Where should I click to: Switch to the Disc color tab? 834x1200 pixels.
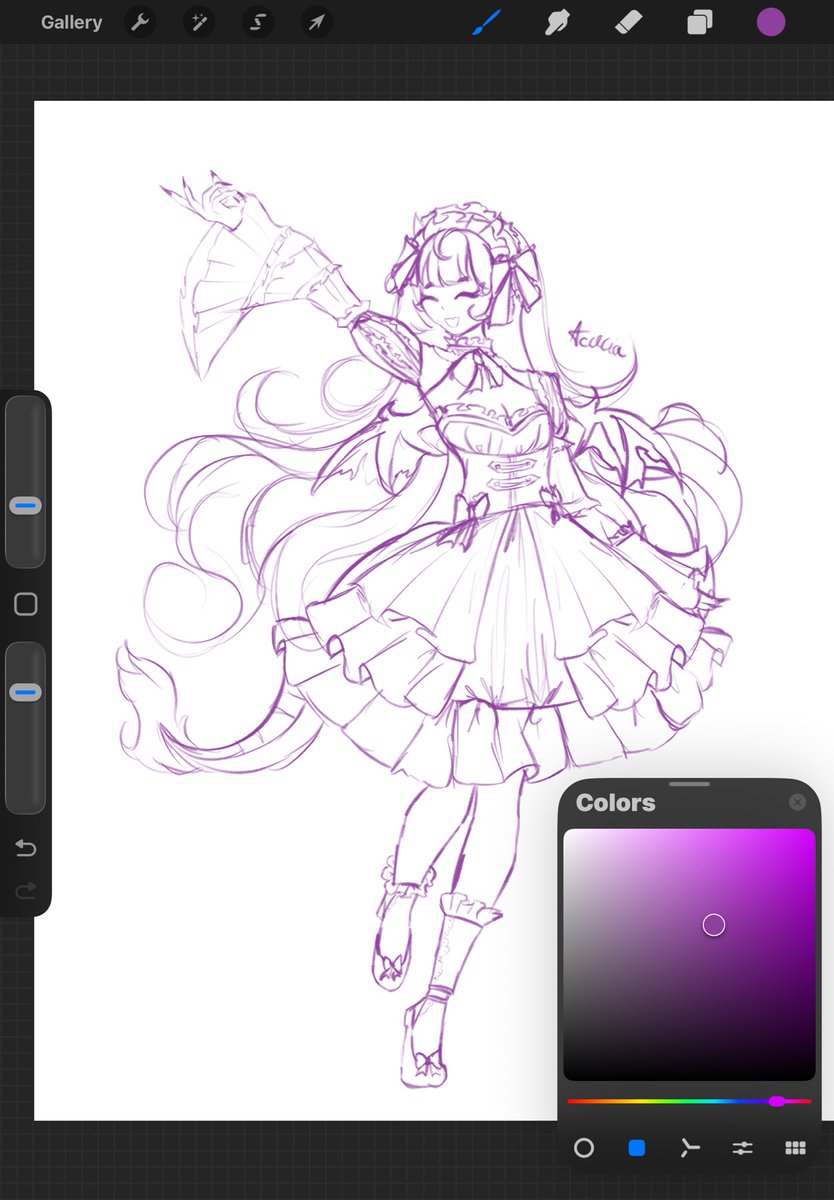[584, 1148]
